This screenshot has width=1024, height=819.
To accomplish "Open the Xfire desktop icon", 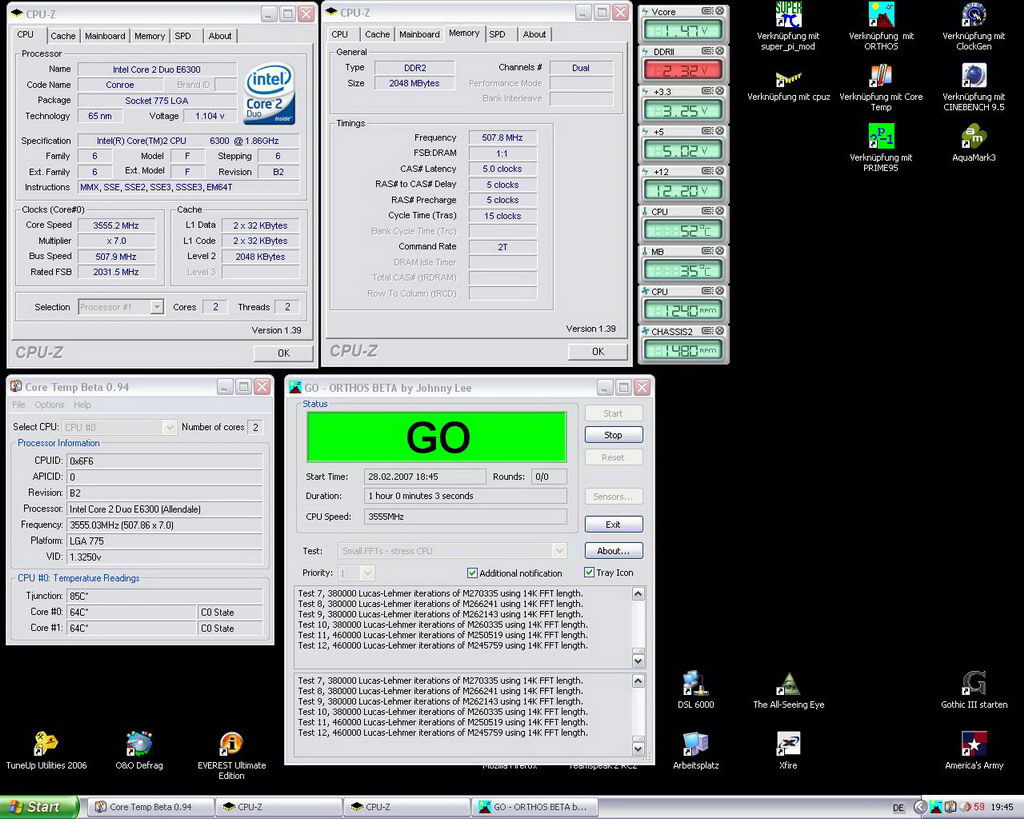I will (x=788, y=750).
